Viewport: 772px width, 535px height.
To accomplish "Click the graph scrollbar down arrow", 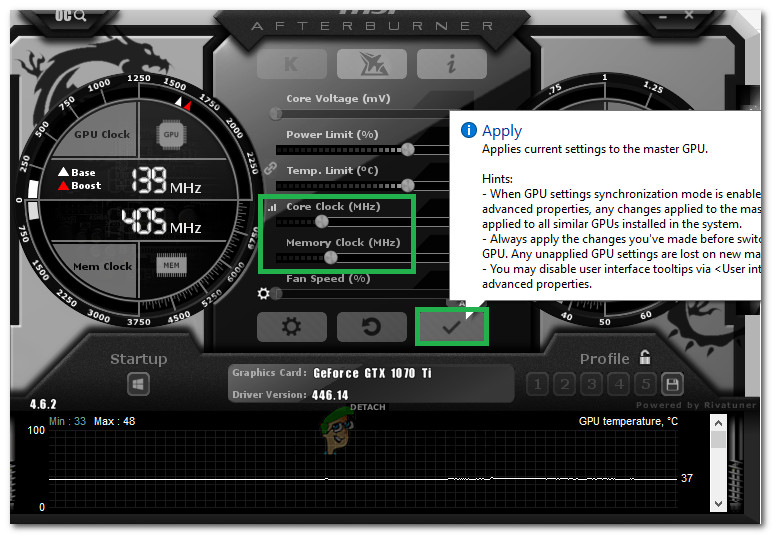I will coord(718,504).
